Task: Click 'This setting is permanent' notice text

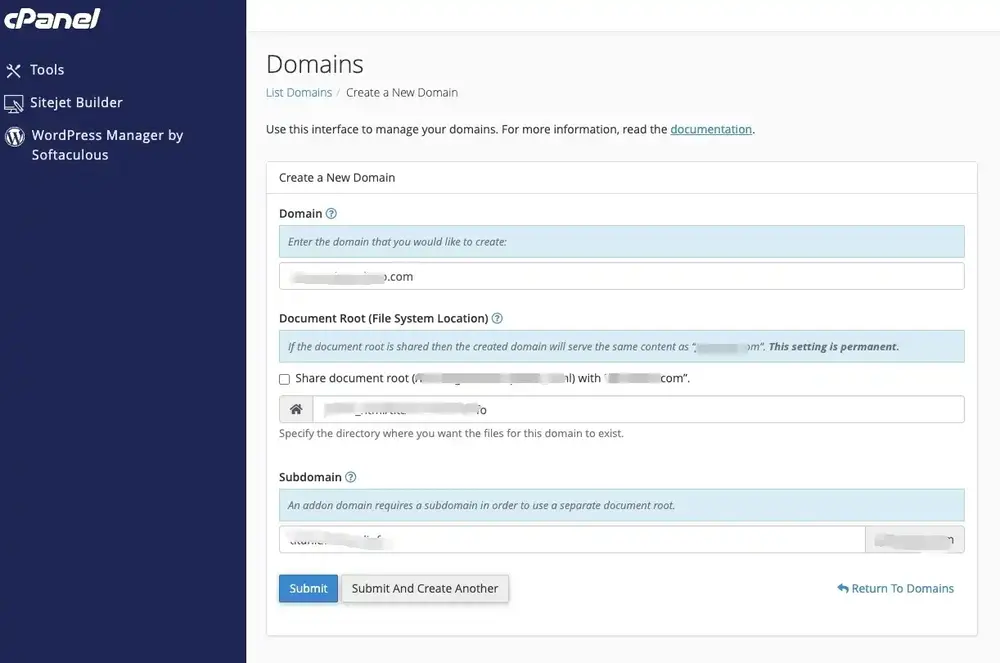Action: 834,347
